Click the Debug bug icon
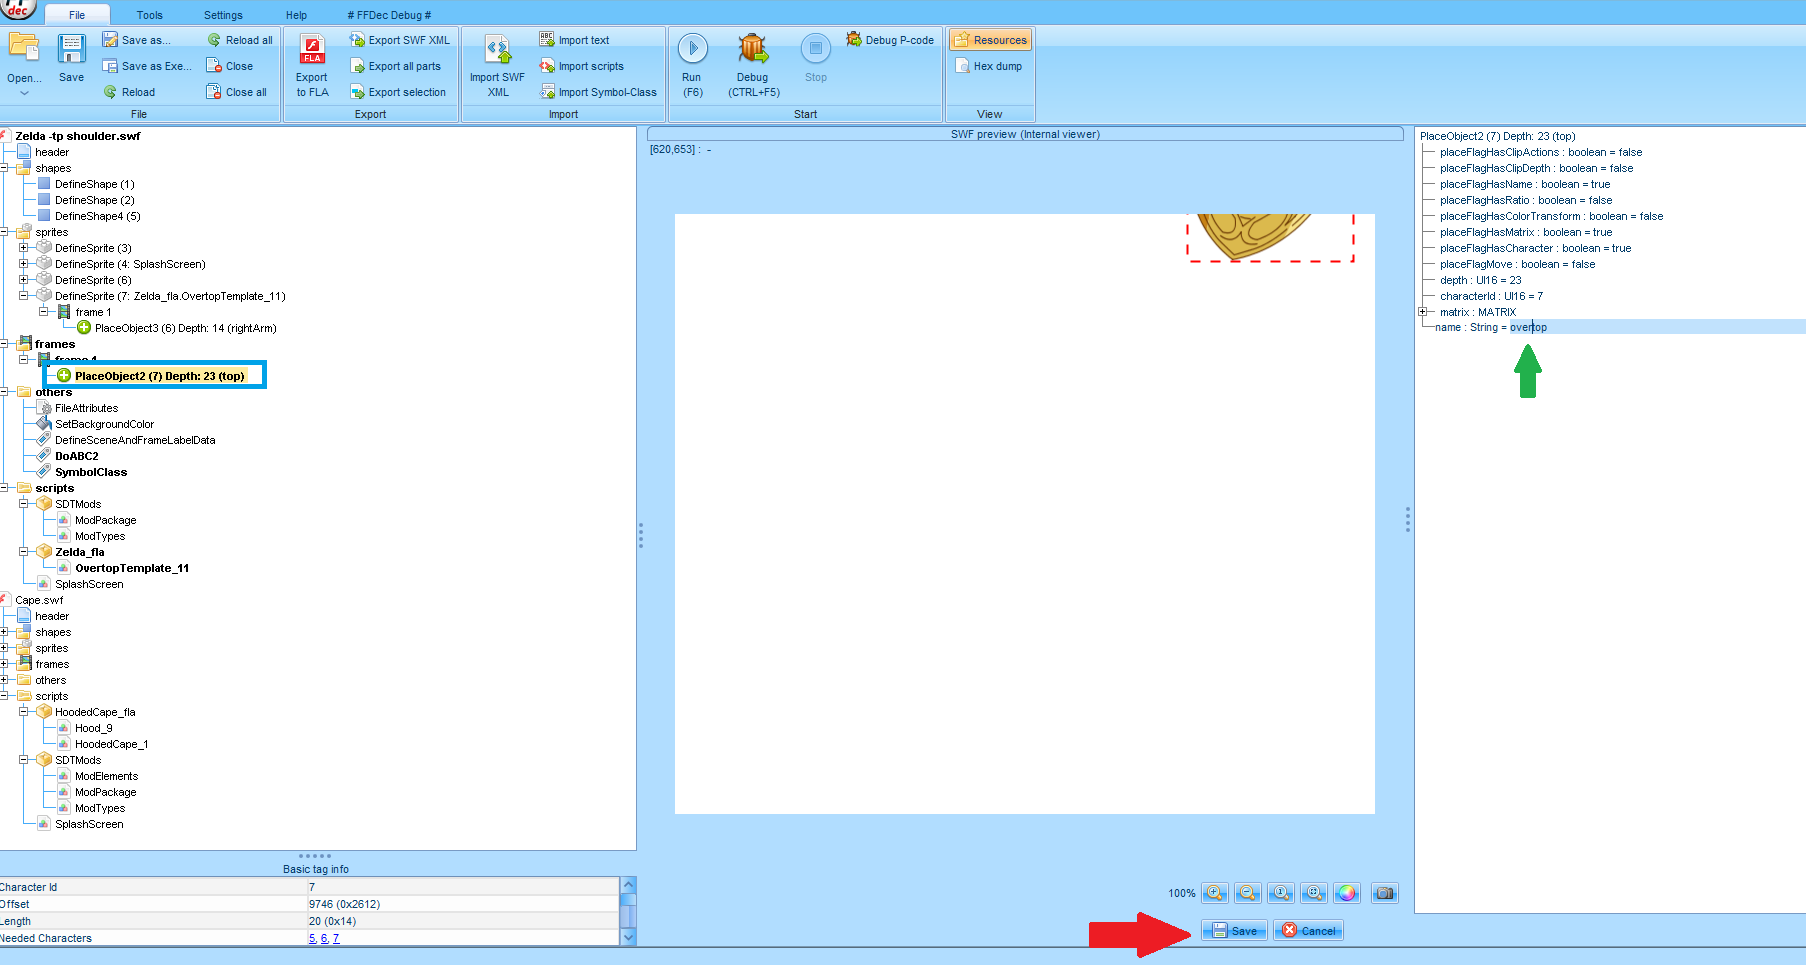1806x965 pixels. click(752, 48)
